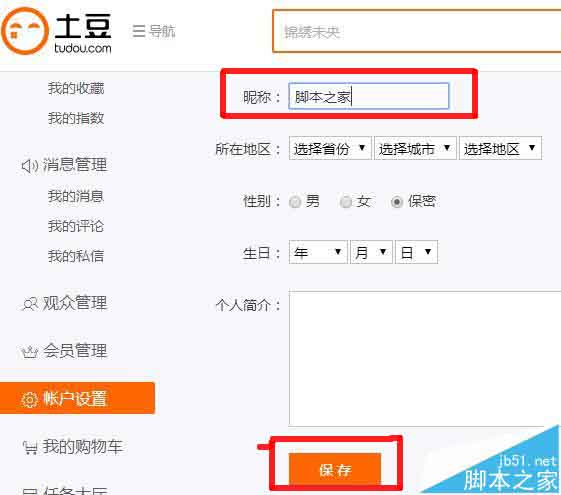Viewport: 561px width, 495px height.
Task: Open the 日 birthday day dropdown
Action: point(416,252)
